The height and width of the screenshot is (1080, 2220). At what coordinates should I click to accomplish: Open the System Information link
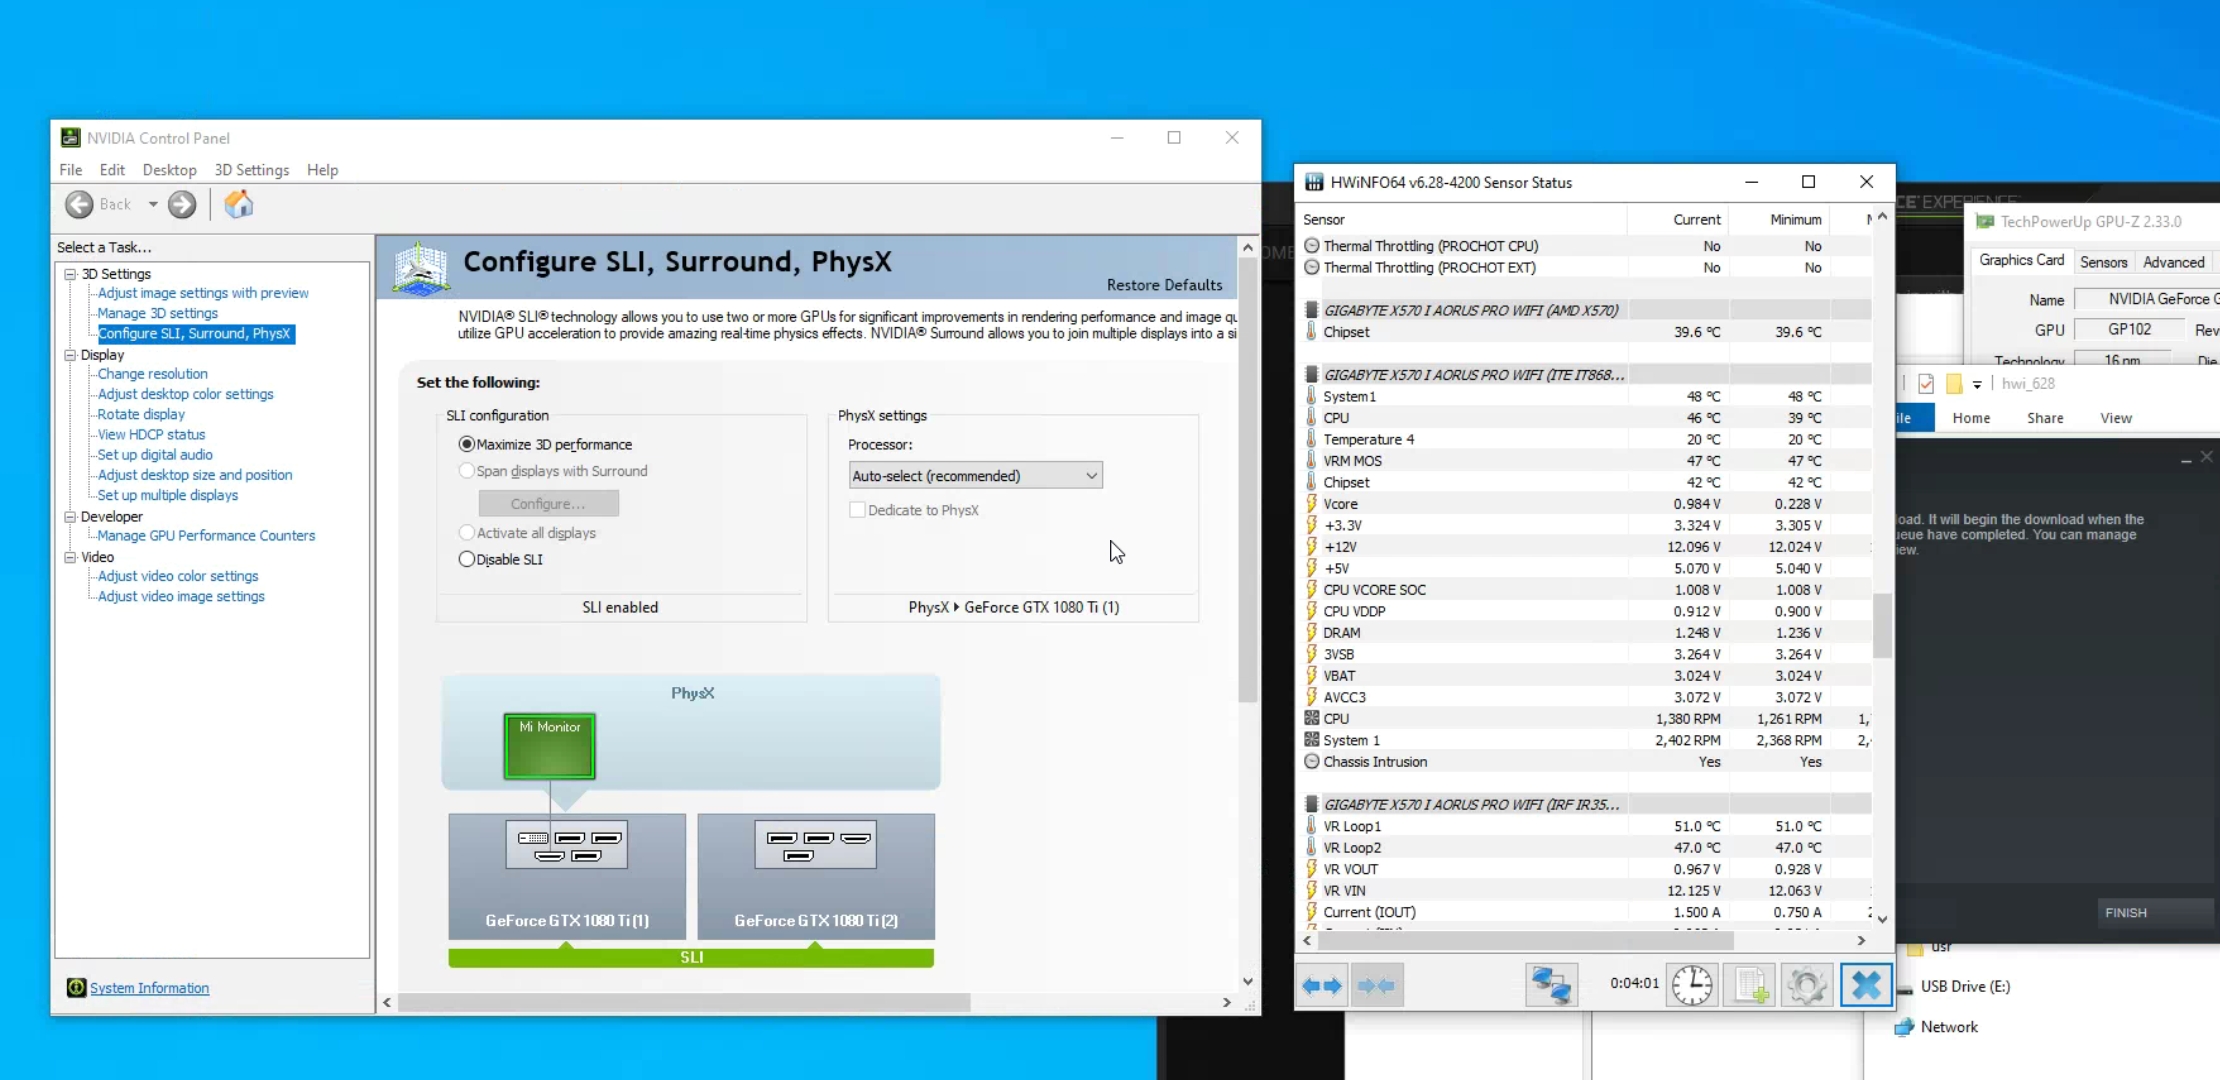(149, 988)
